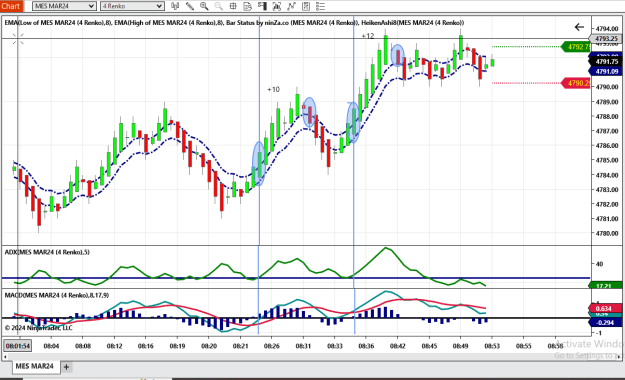The height and width of the screenshot is (380, 625).
Task: Select the EMA/HeikenAshi8 indicator title line
Action: (234, 23)
